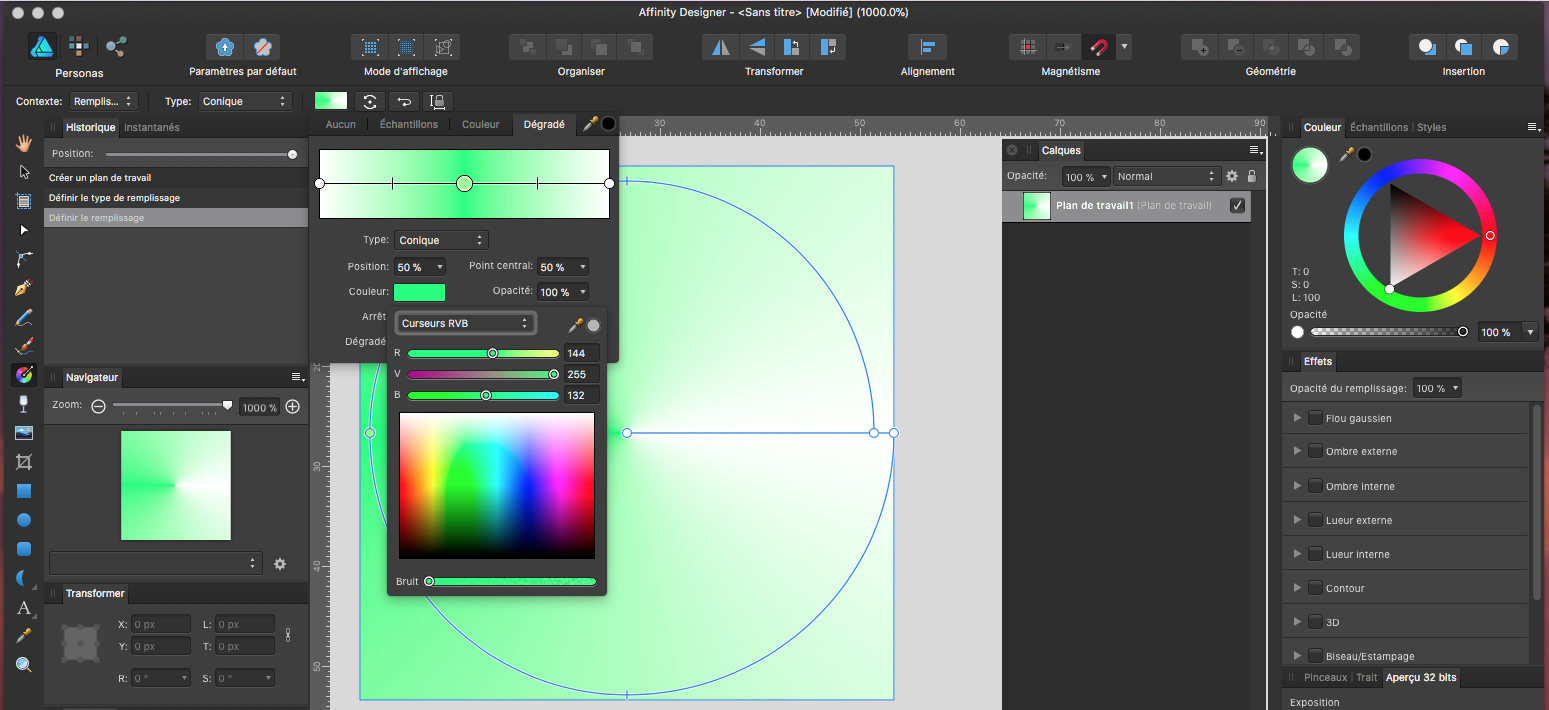
Task: Click the Zoom in plus button in Navigateur
Action: click(293, 407)
